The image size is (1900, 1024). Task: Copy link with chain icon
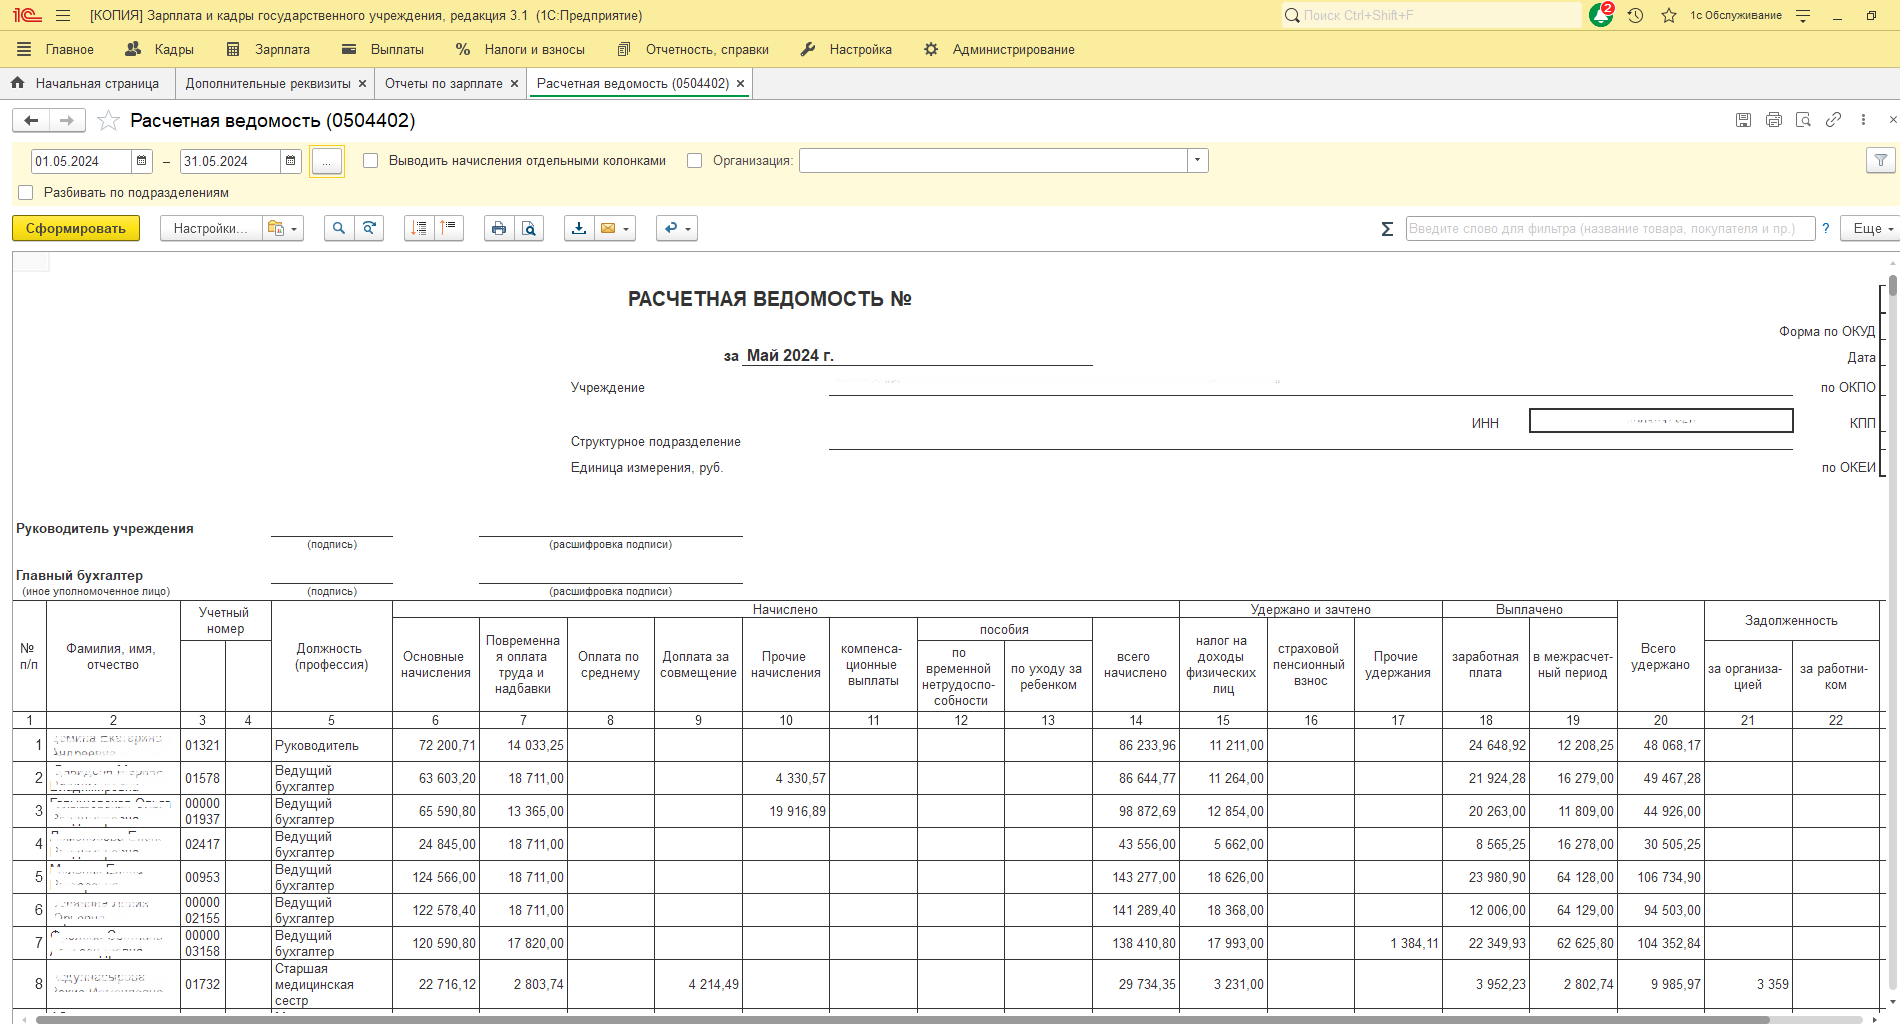coord(1833,120)
